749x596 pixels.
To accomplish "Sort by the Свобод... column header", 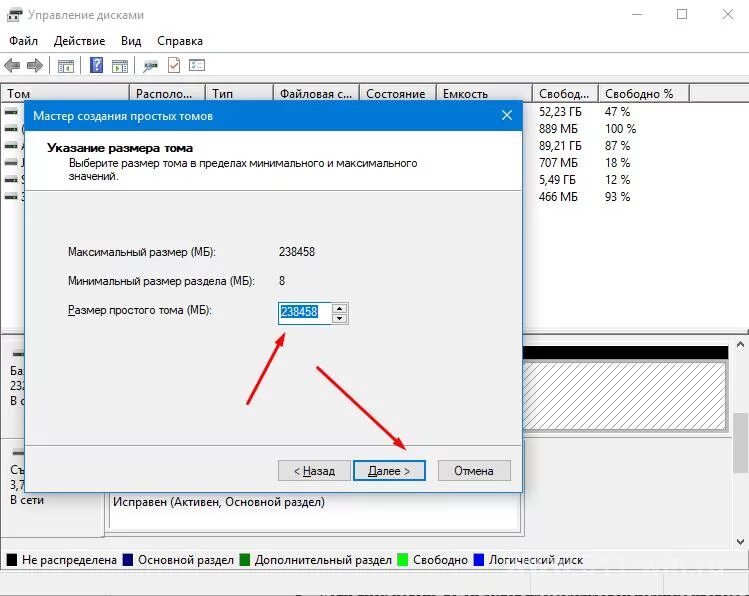I will point(565,94).
